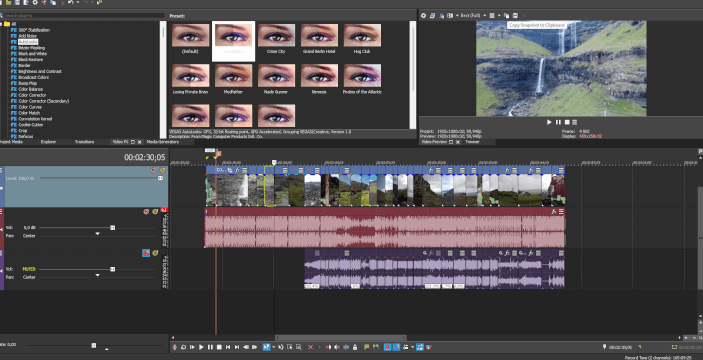Select the Normal Edit tool
Image resolution: width=703 pixels, height=360 pixels.
[266, 347]
